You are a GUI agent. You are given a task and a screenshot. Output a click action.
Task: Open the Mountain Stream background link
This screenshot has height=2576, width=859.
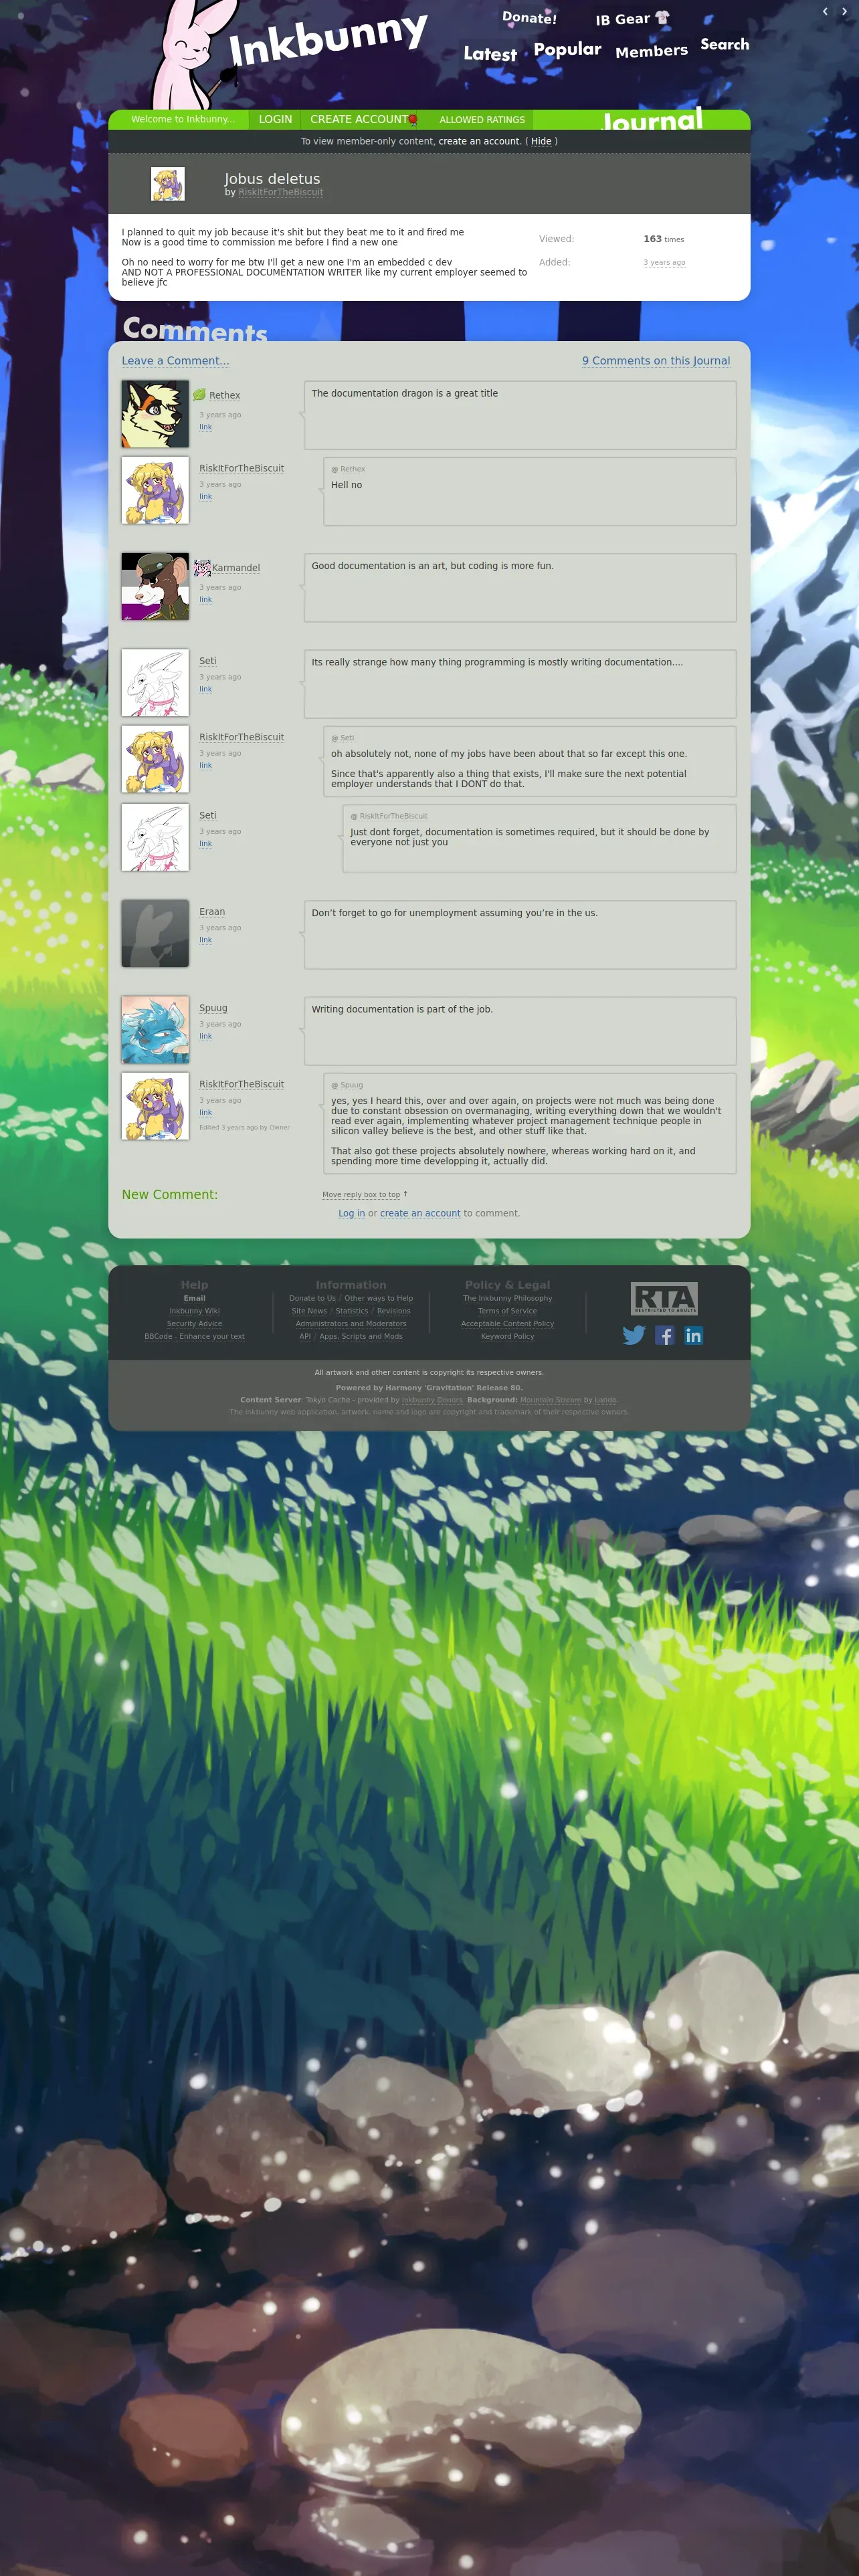(550, 1400)
